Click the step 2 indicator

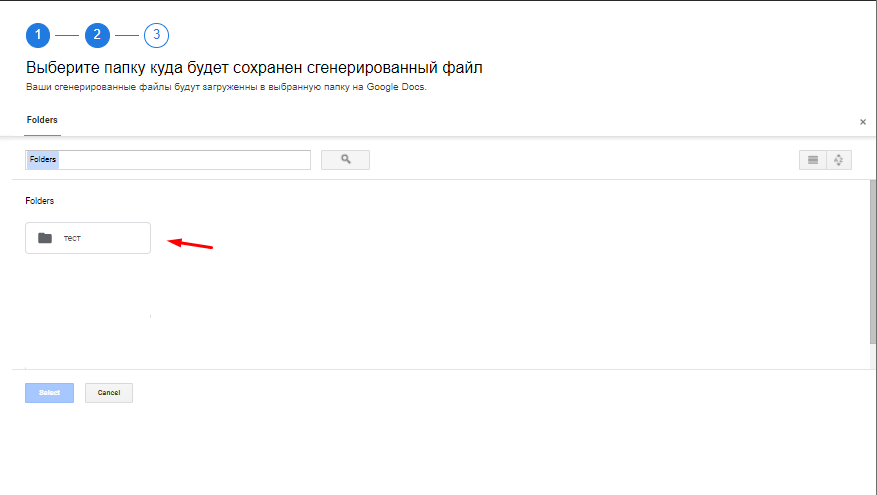pos(97,36)
